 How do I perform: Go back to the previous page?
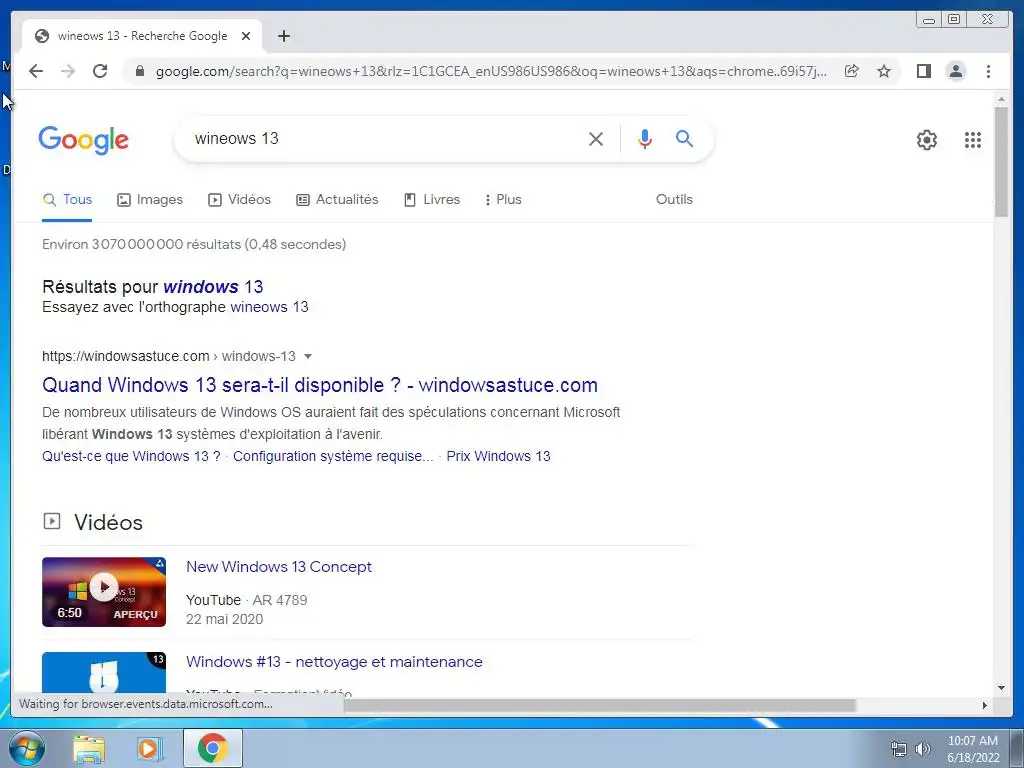36,71
